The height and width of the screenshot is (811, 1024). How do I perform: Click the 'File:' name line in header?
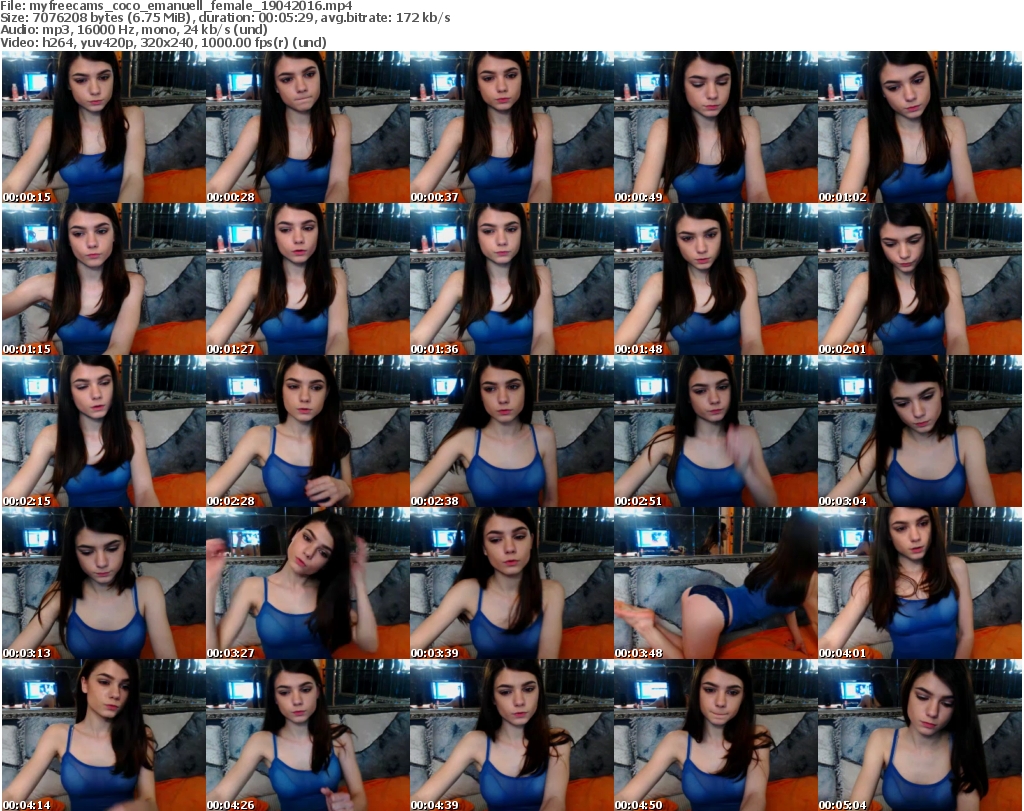[x=176, y=5]
